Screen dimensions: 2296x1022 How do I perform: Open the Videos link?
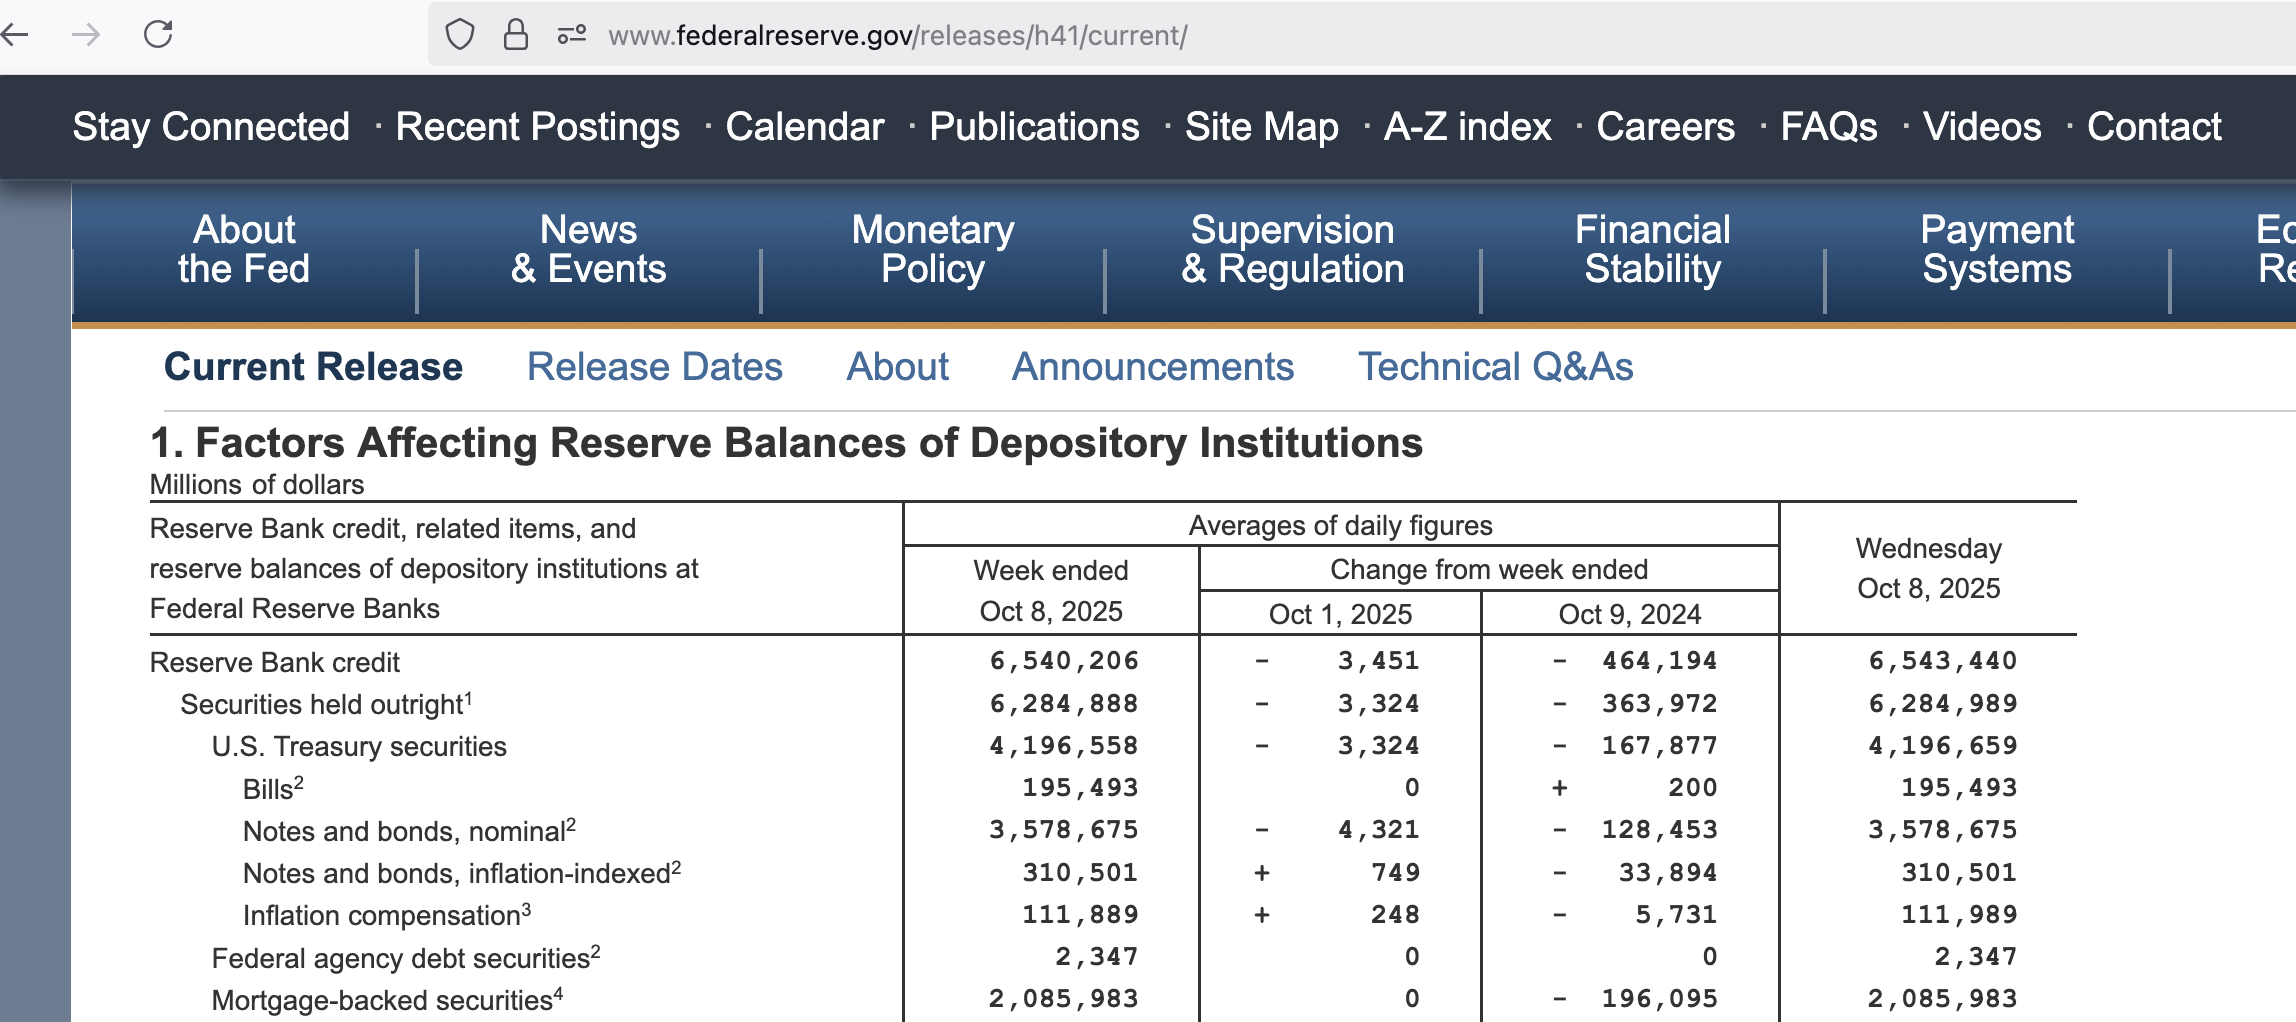coord(1982,127)
